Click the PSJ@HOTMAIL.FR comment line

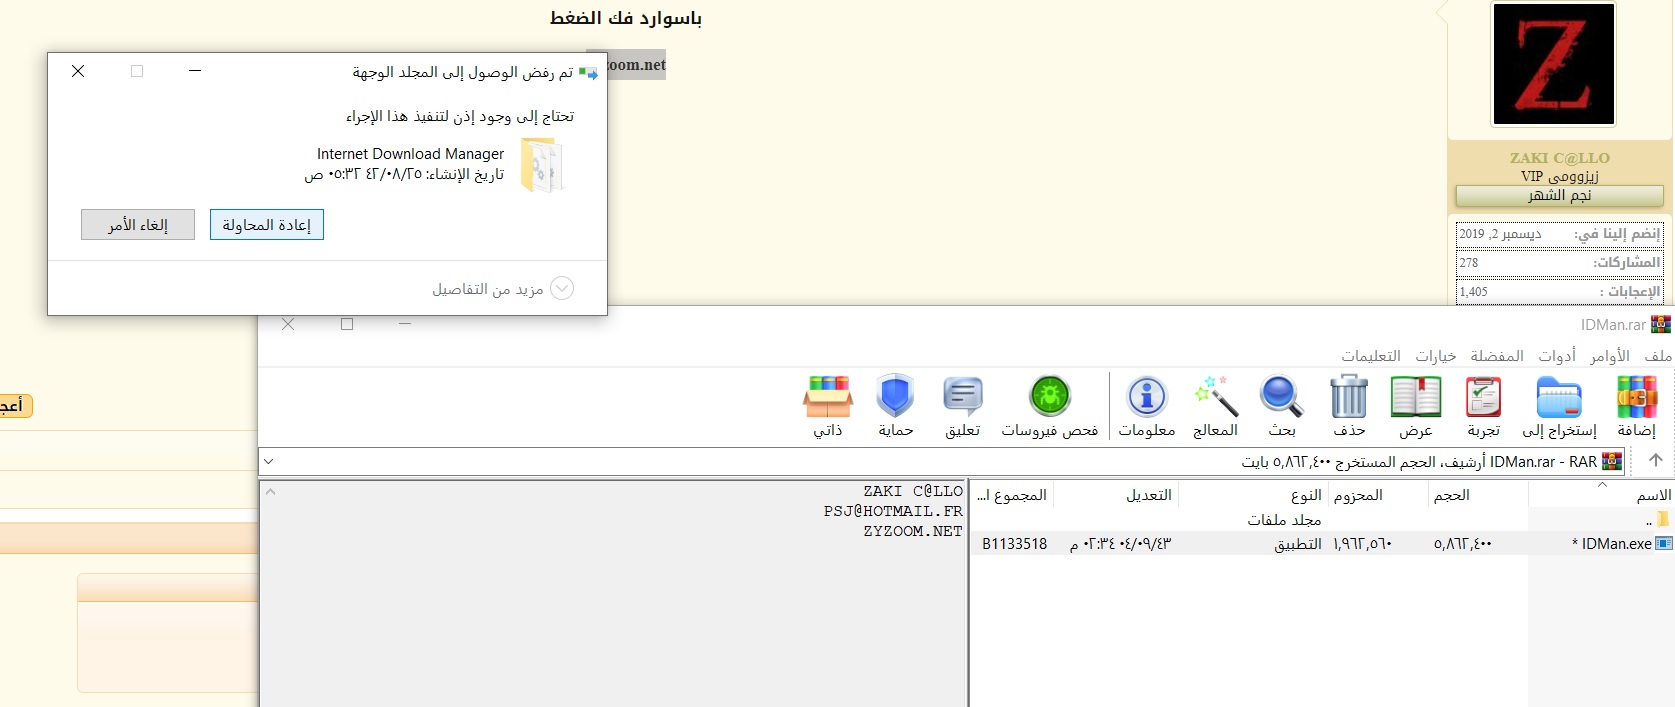tap(893, 511)
